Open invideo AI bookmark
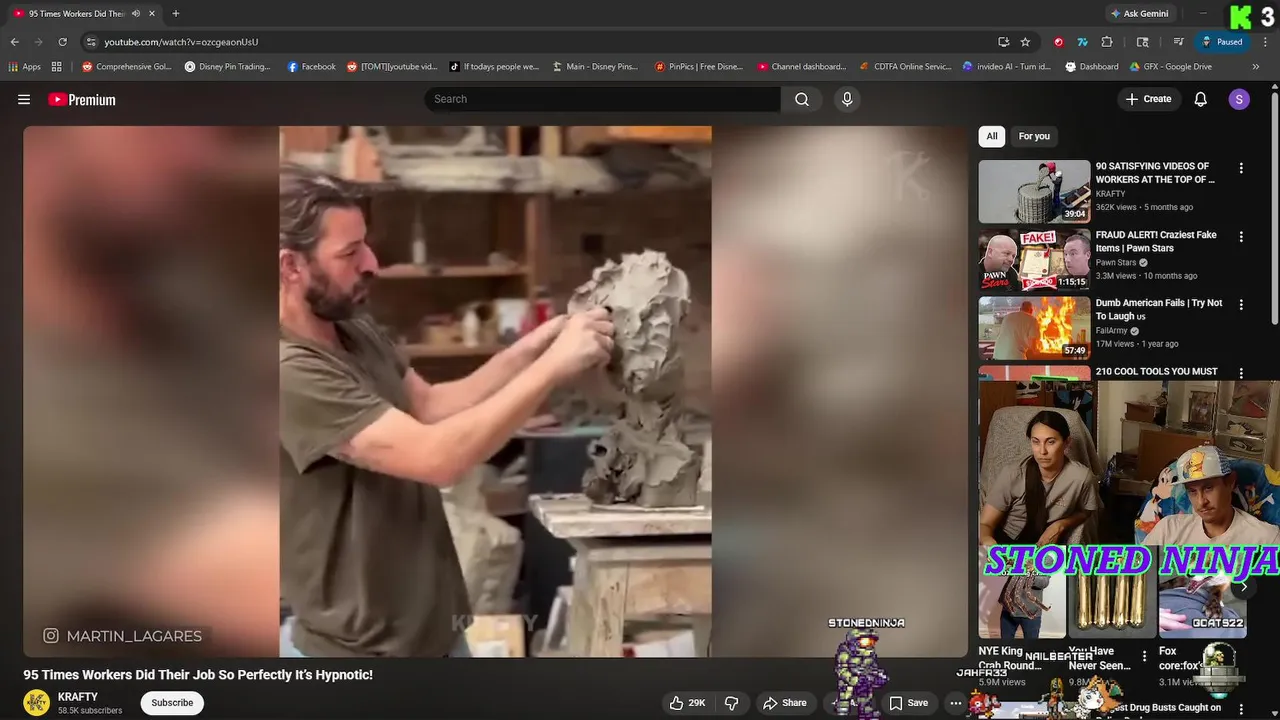Screen dimensions: 1280x720 tap(1007, 67)
